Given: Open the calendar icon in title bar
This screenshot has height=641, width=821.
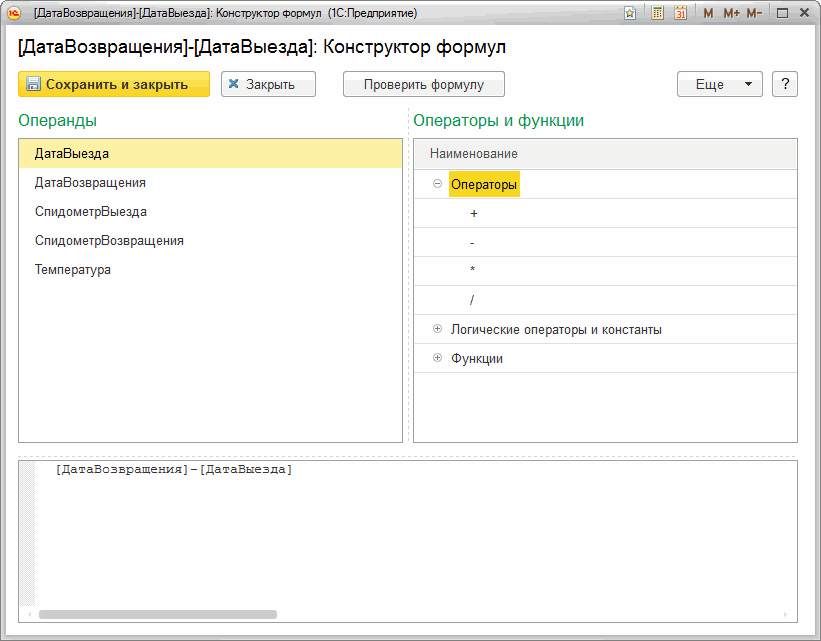Looking at the screenshot, I should coord(681,13).
